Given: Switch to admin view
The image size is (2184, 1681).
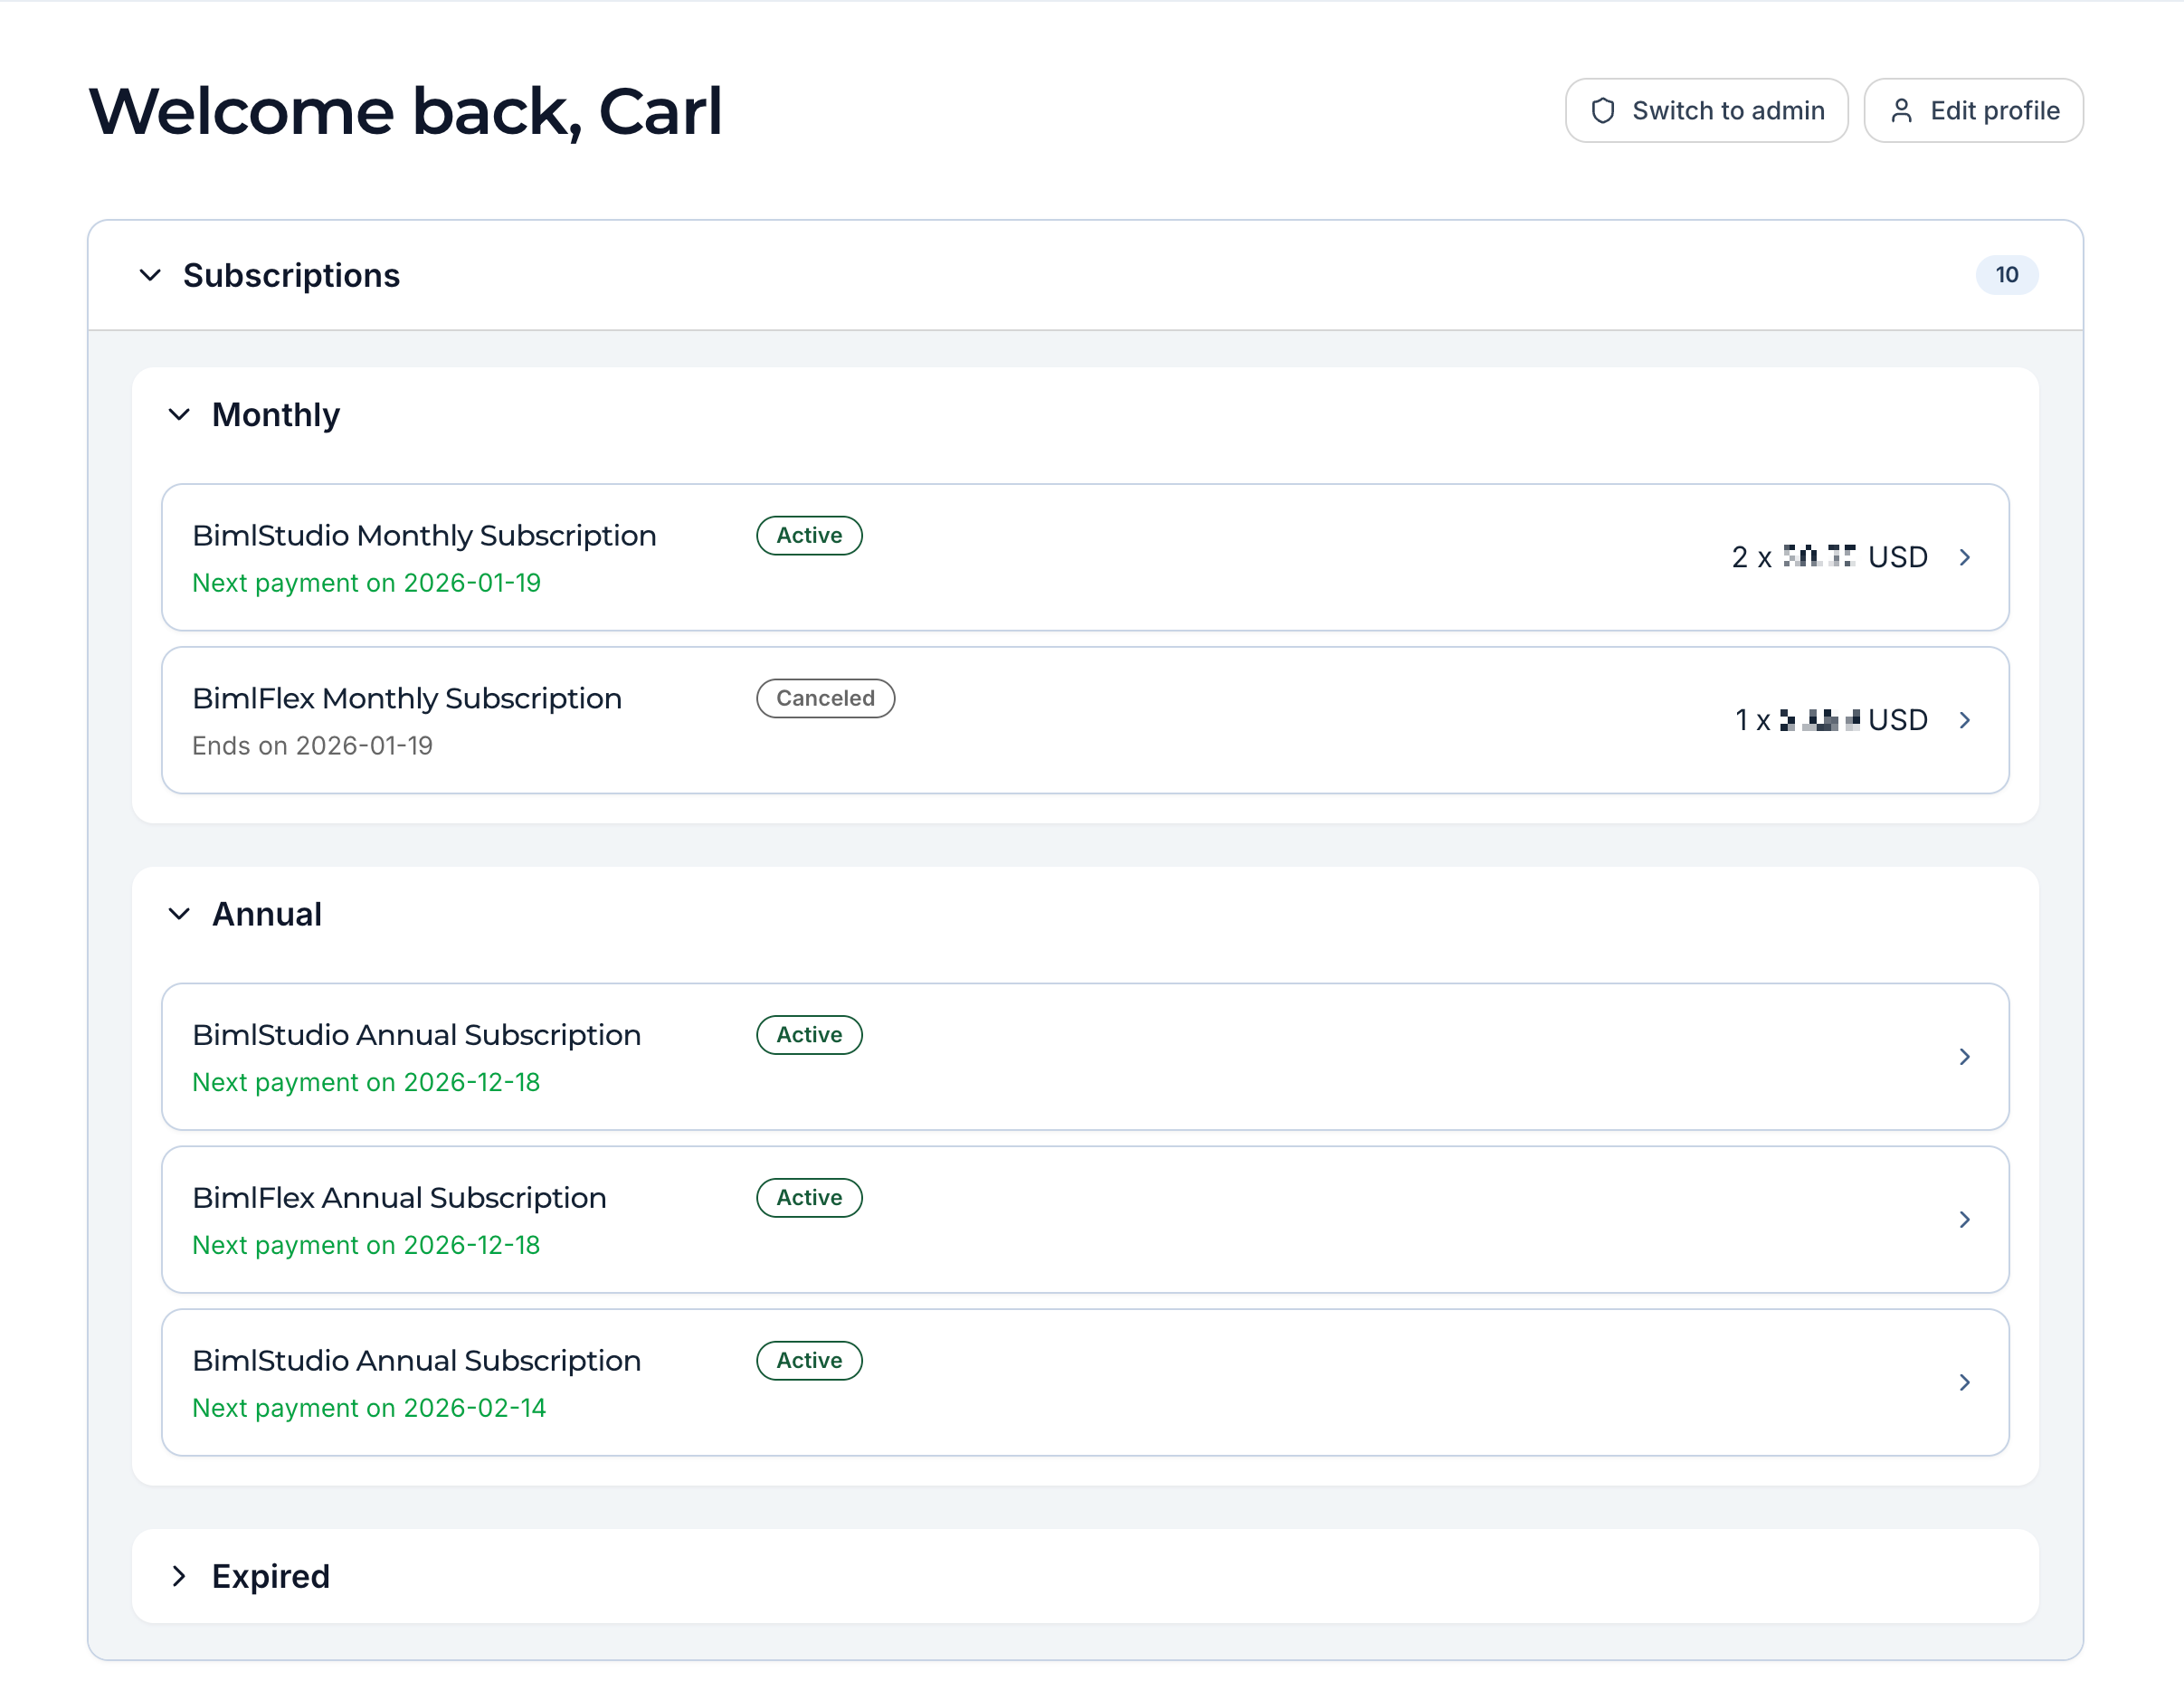Looking at the screenshot, I should point(1706,111).
